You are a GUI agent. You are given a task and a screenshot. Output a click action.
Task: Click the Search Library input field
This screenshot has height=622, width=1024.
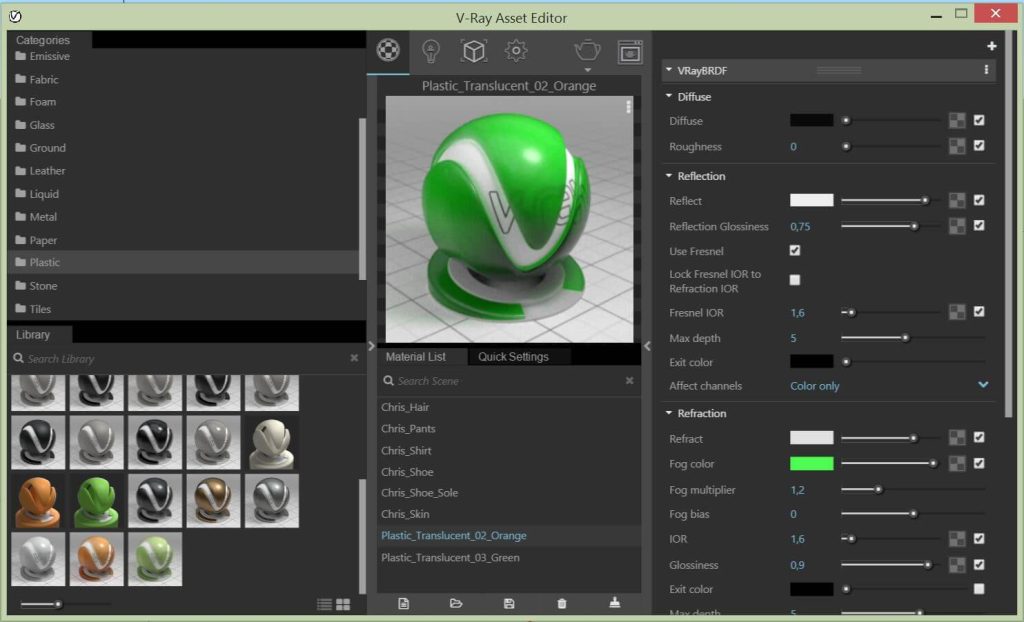point(186,359)
